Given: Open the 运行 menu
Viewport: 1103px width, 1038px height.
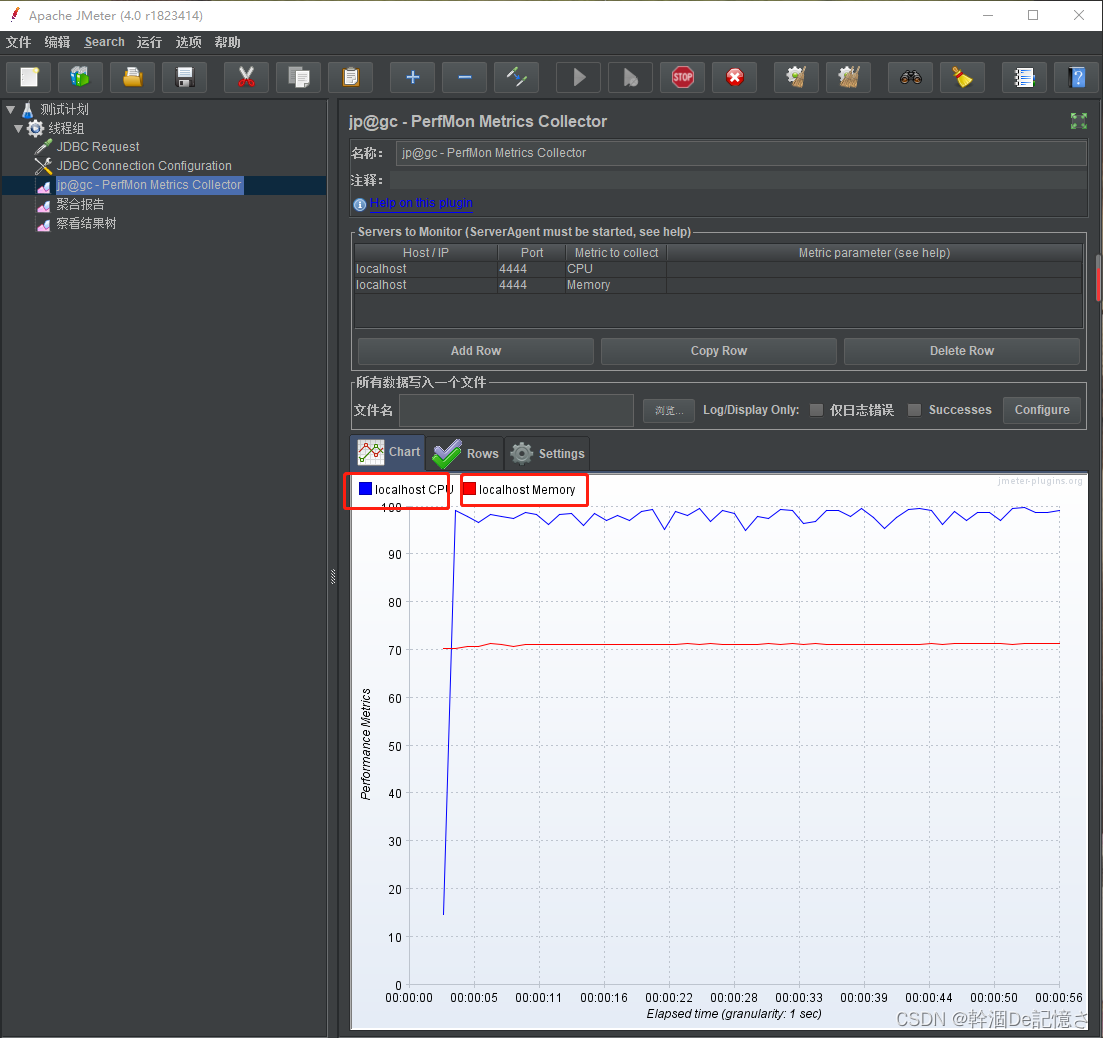Looking at the screenshot, I should point(149,42).
